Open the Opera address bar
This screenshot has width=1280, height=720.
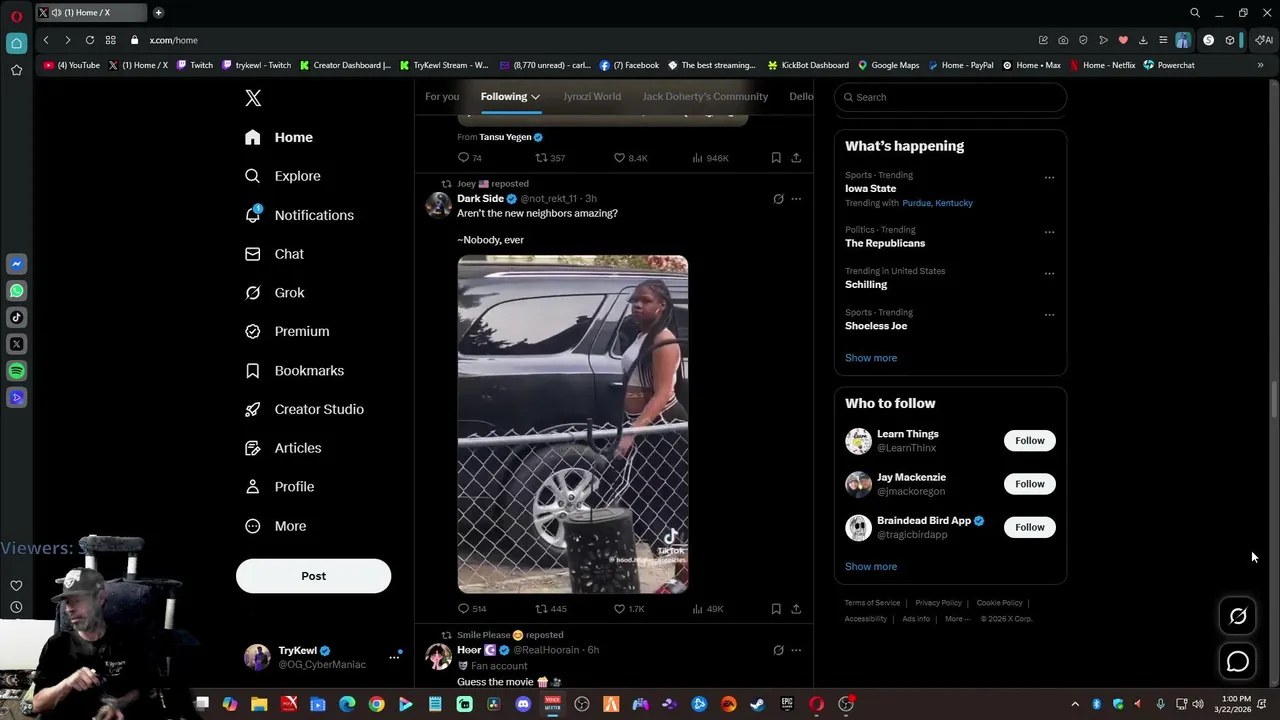point(580,40)
